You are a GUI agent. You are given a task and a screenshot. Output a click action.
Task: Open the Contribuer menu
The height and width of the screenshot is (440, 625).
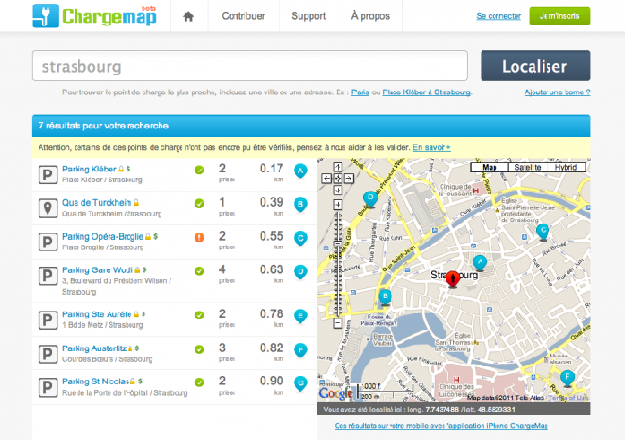(243, 16)
